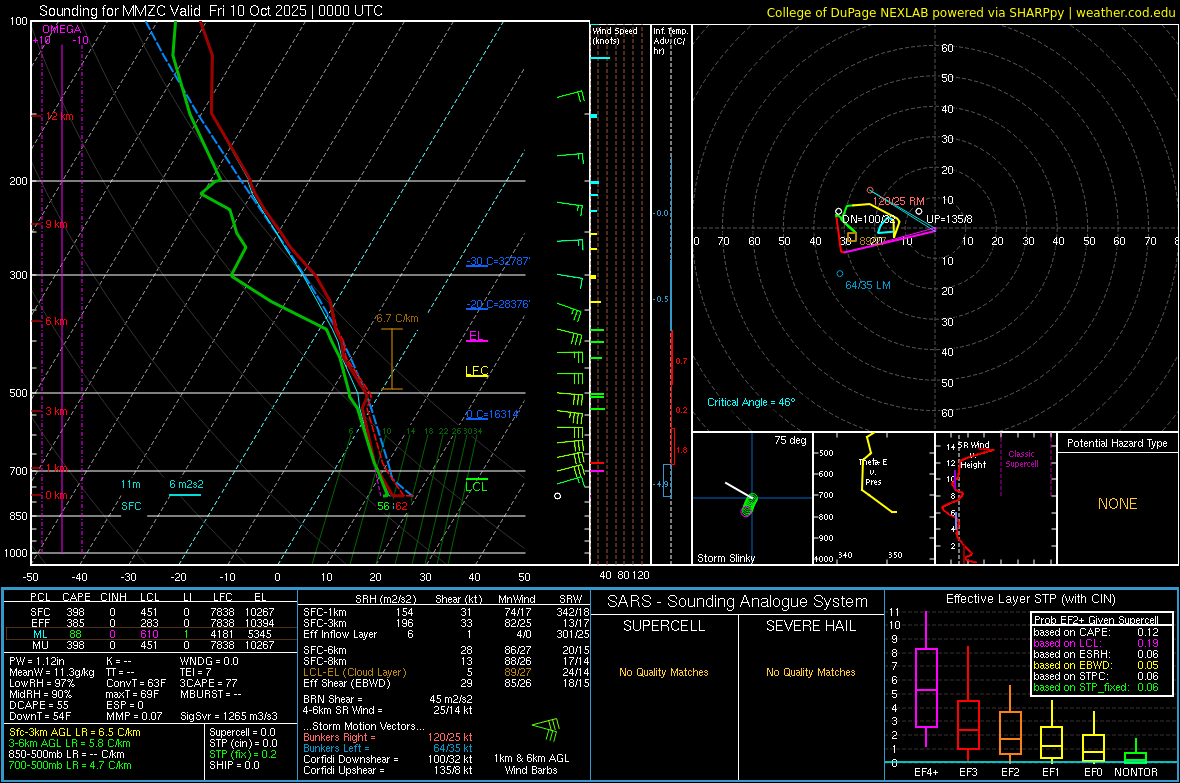Click the based on STP_fixed: 0.06 line
This screenshot has height=783, width=1180.
click(1096, 687)
